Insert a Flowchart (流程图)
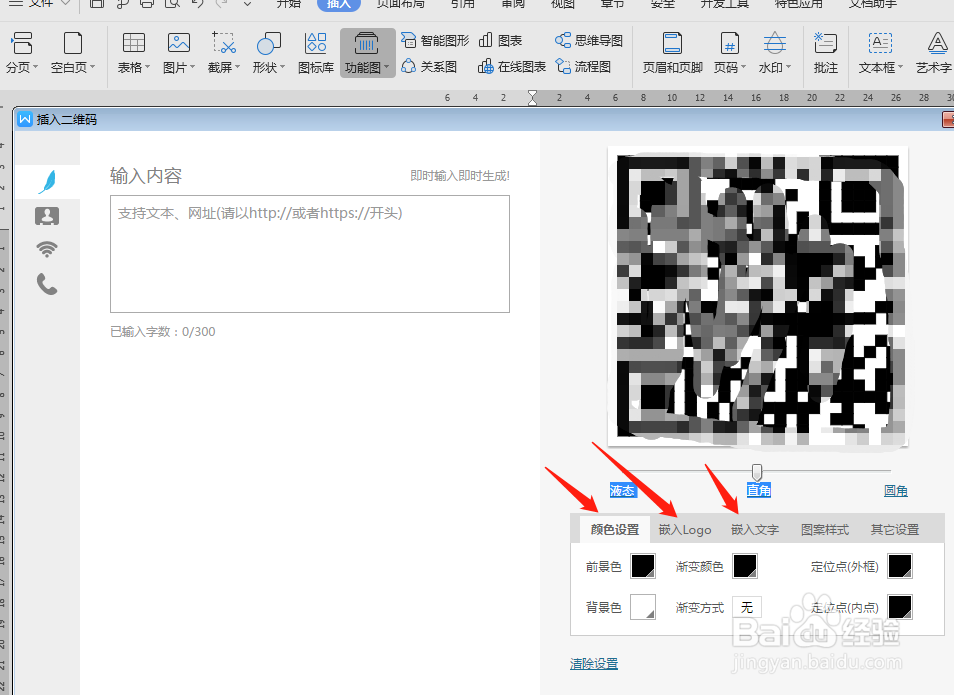Viewport: 954px width, 695px height. click(583, 66)
